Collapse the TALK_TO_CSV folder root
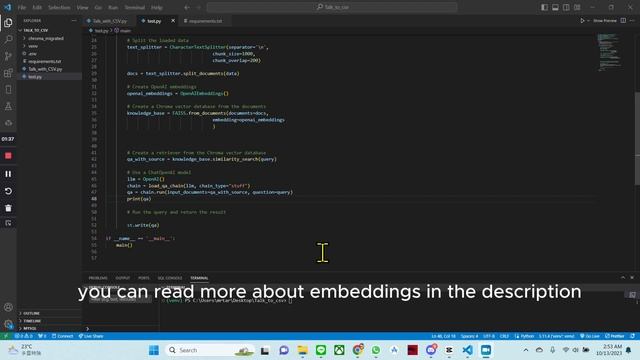The height and width of the screenshot is (360, 640). click(36, 30)
